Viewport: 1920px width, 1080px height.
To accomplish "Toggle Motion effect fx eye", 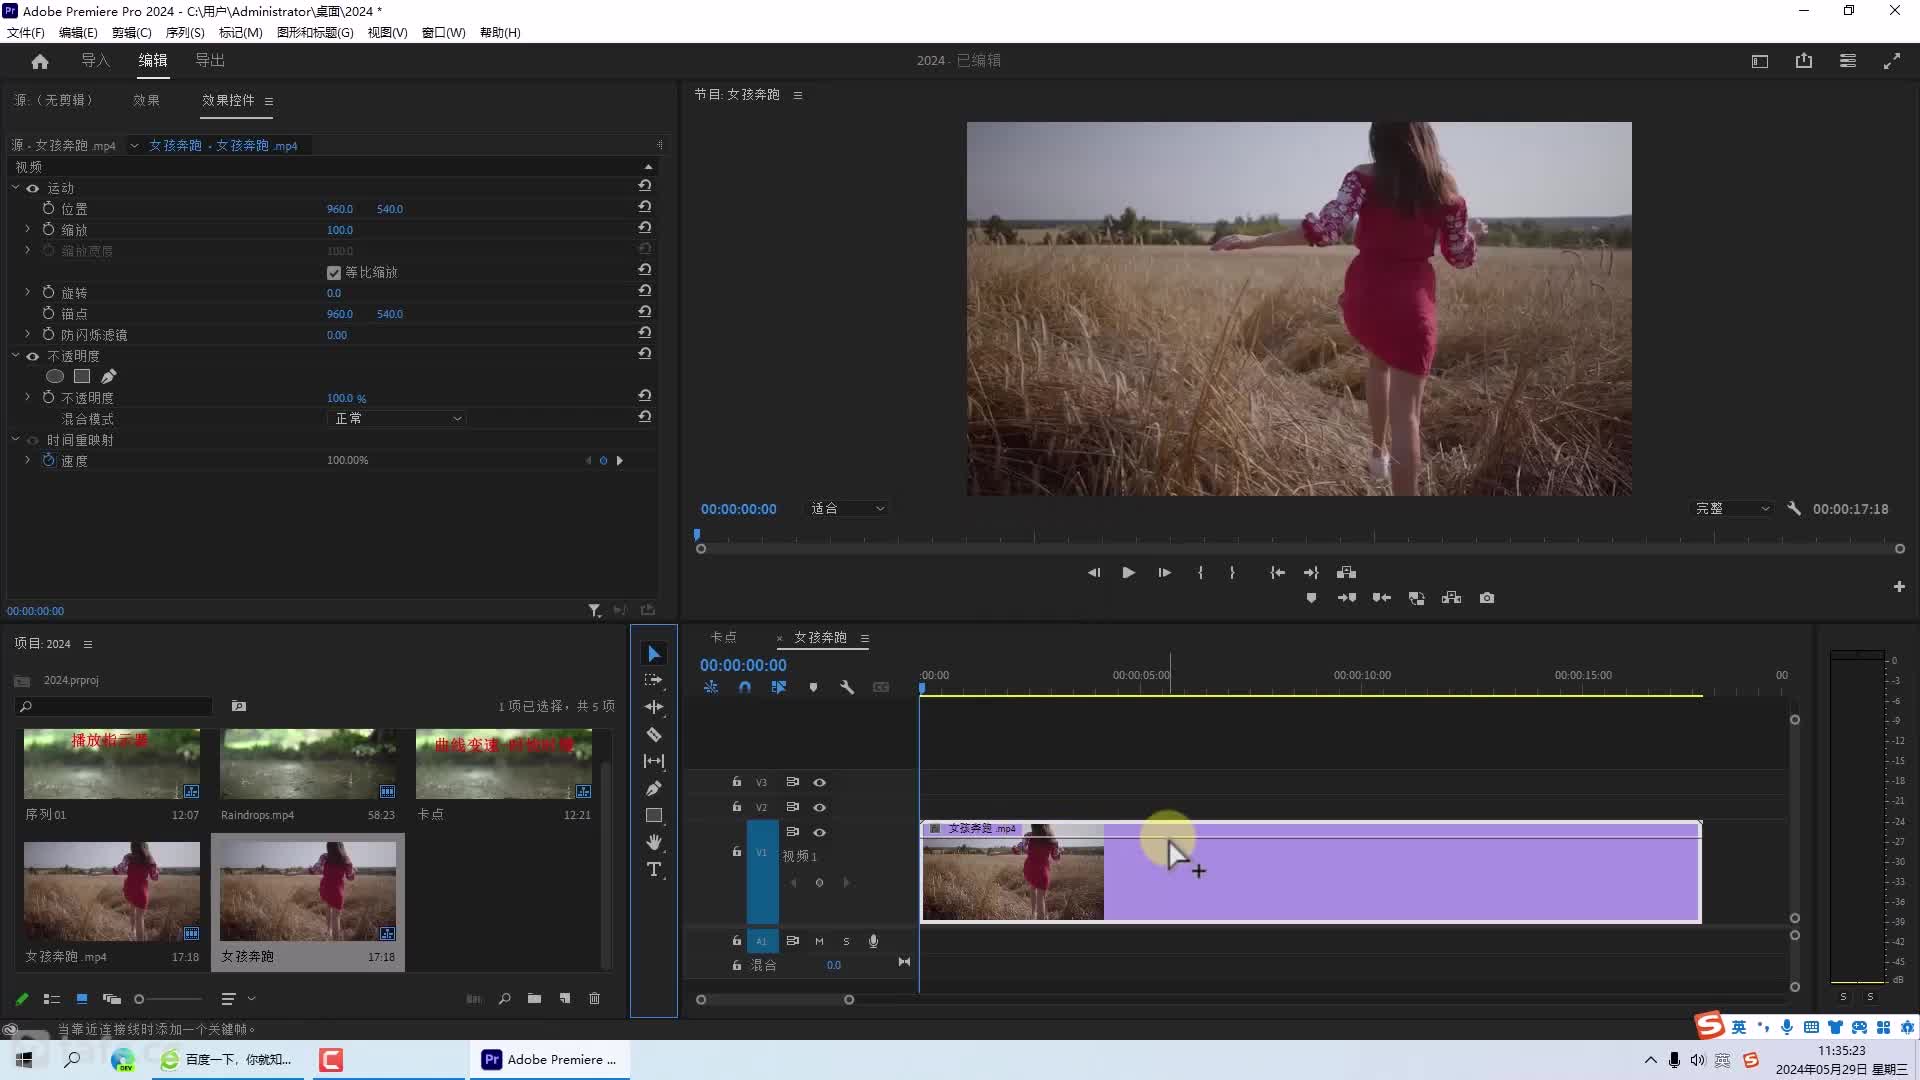I will click(x=33, y=188).
